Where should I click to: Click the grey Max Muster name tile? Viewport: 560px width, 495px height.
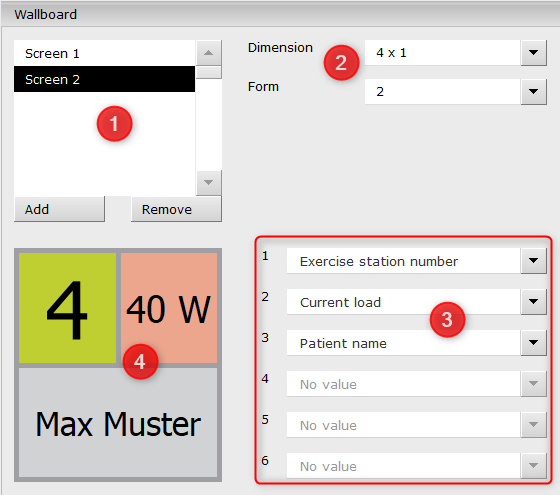pyautogui.click(x=118, y=422)
